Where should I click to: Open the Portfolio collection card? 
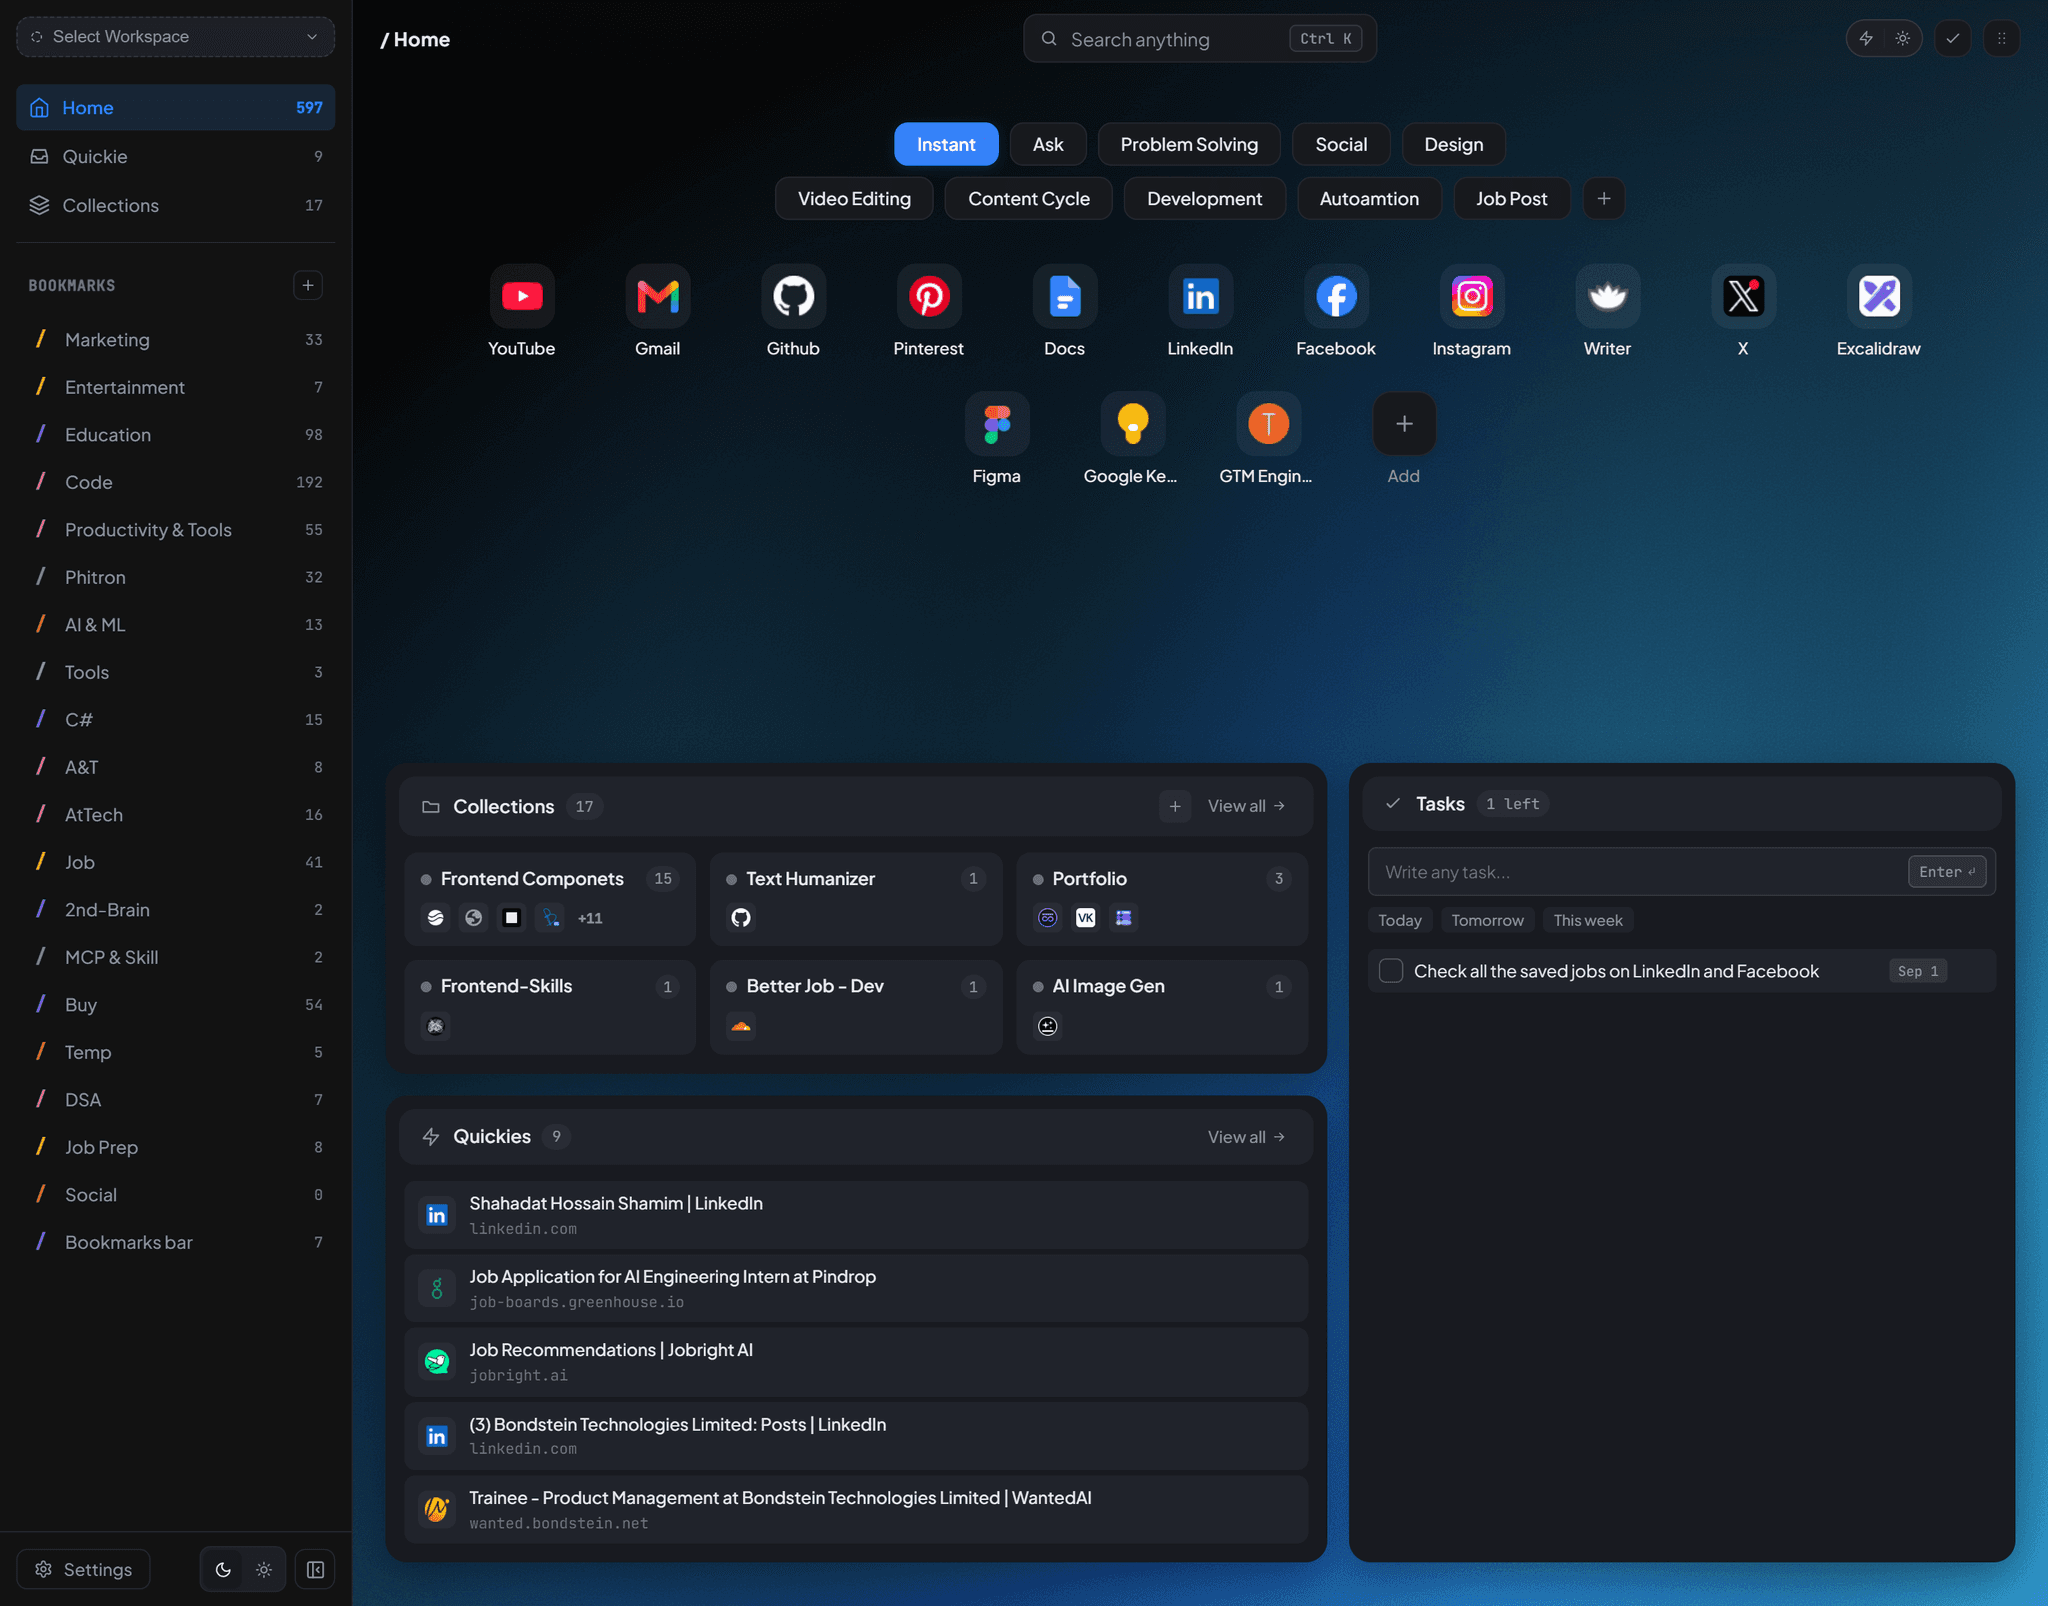[x=1162, y=899]
